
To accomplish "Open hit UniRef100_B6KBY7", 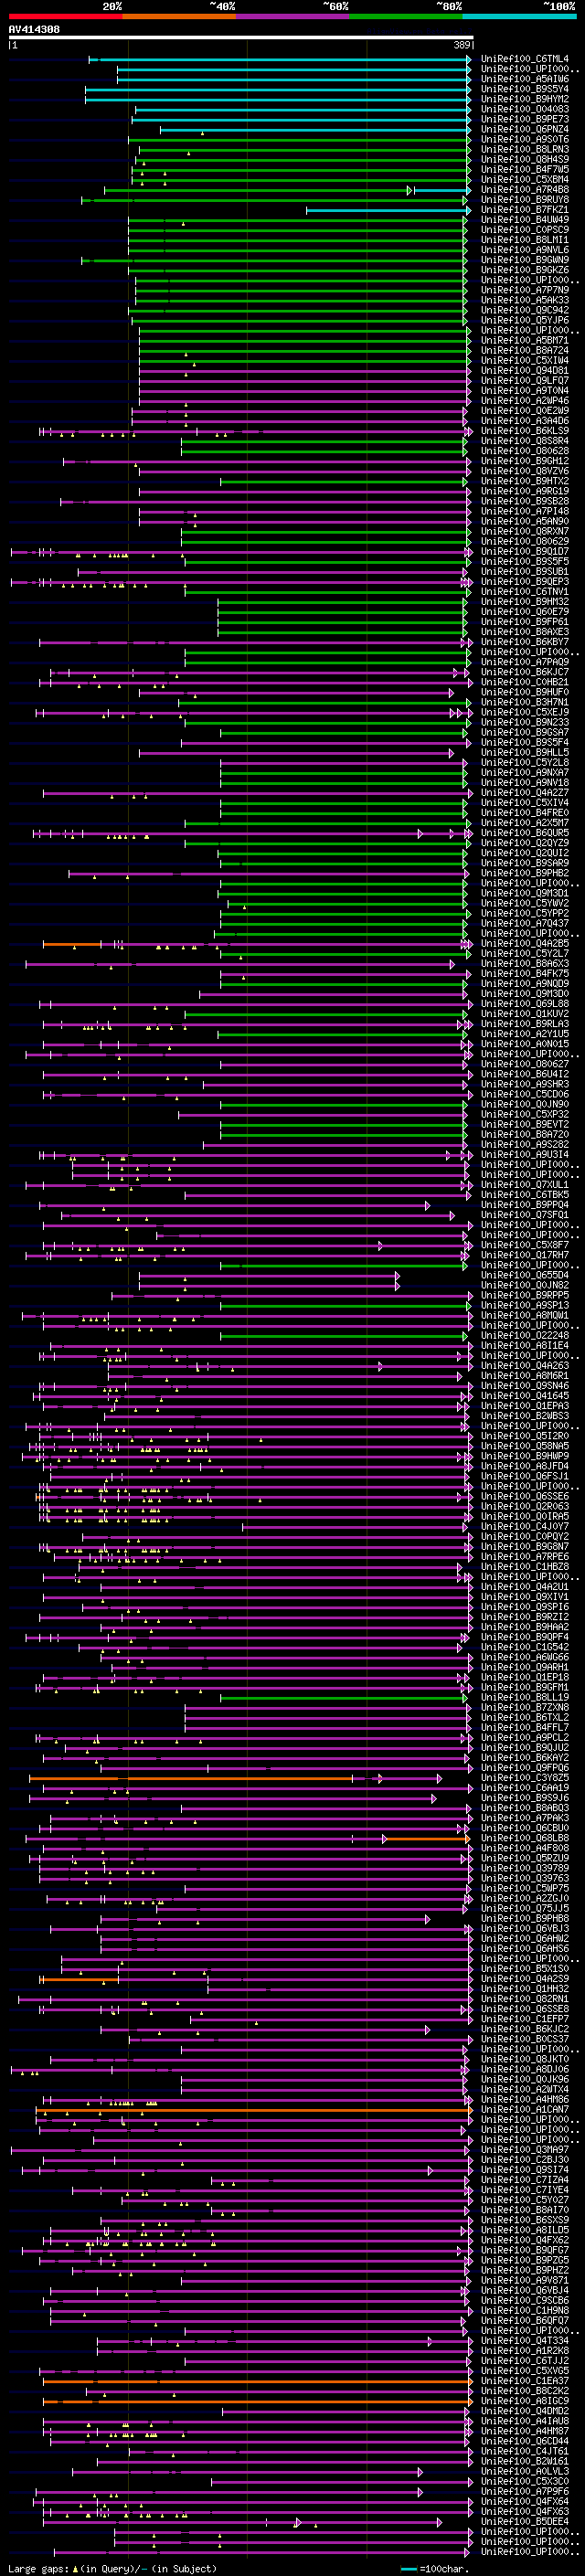I will point(524,642).
